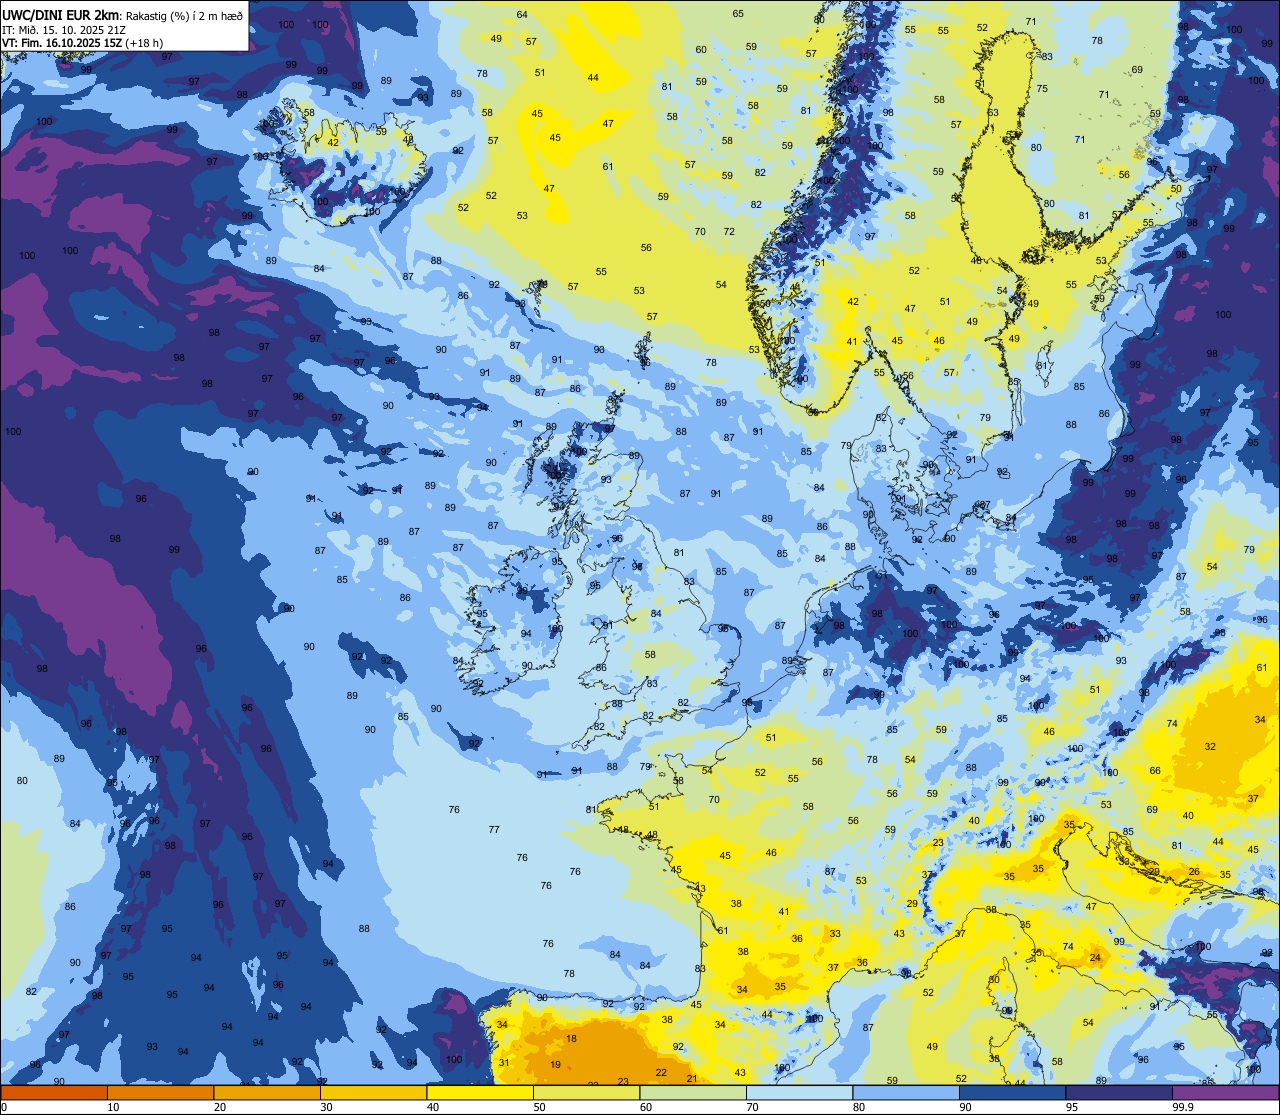Click the value 75 over northern Finland
1280x1115 pixels.
coord(1042,89)
